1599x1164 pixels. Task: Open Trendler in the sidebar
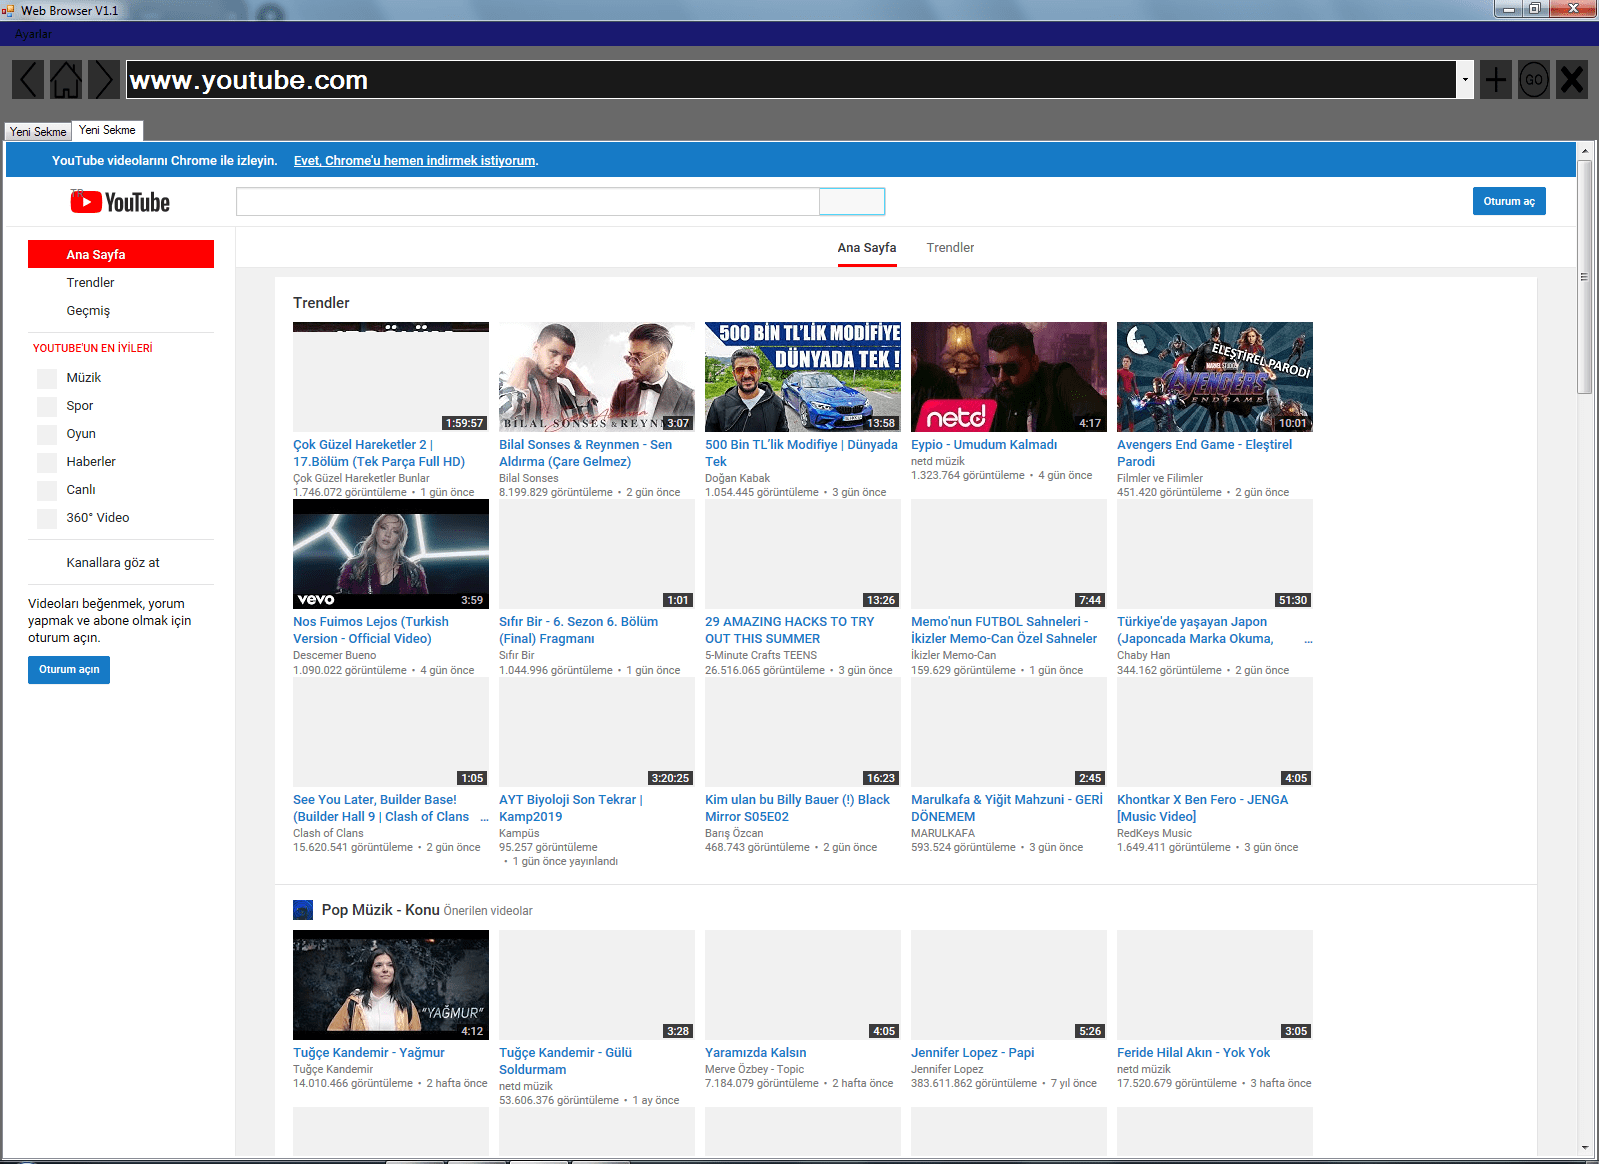90,283
